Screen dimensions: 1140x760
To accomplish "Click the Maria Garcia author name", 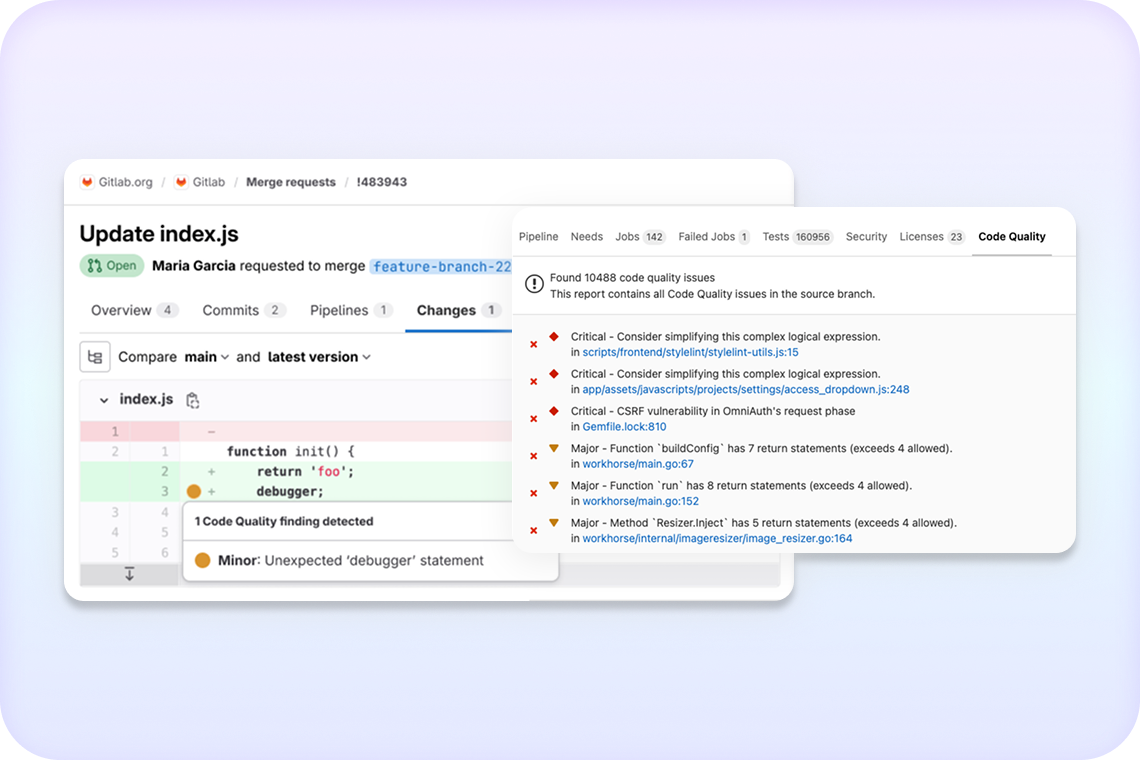I will pyautogui.click(x=193, y=266).
